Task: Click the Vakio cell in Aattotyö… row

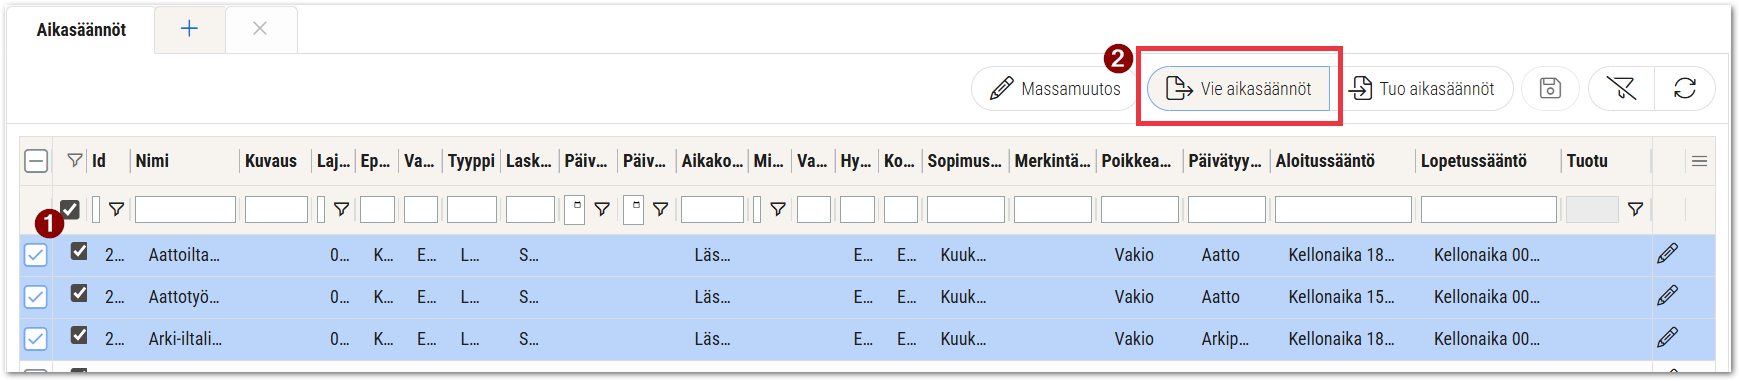Action: [x=1134, y=297]
